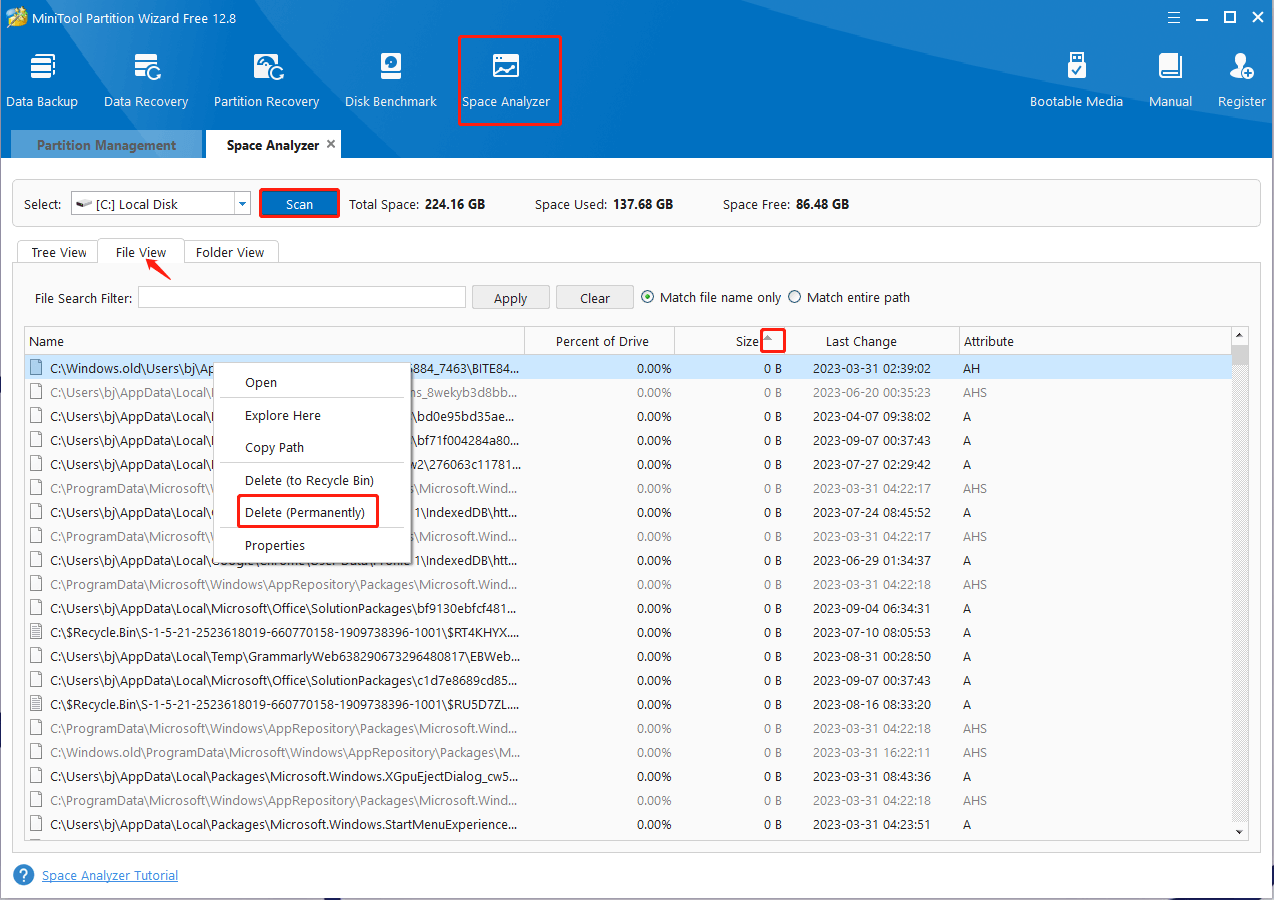Image resolution: width=1274 pixels, height=900 pixels.
Task: Open the Manual
Action: tap(1170, 80)
